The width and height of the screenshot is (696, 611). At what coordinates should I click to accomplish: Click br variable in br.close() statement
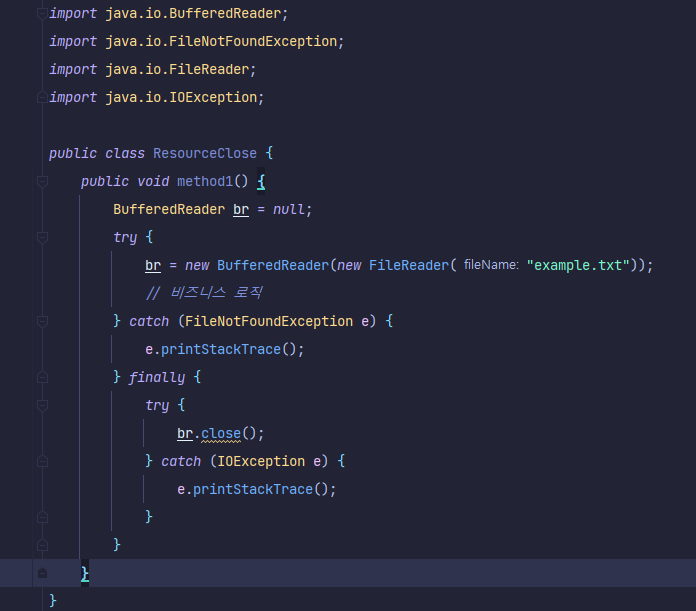point(185,433)
